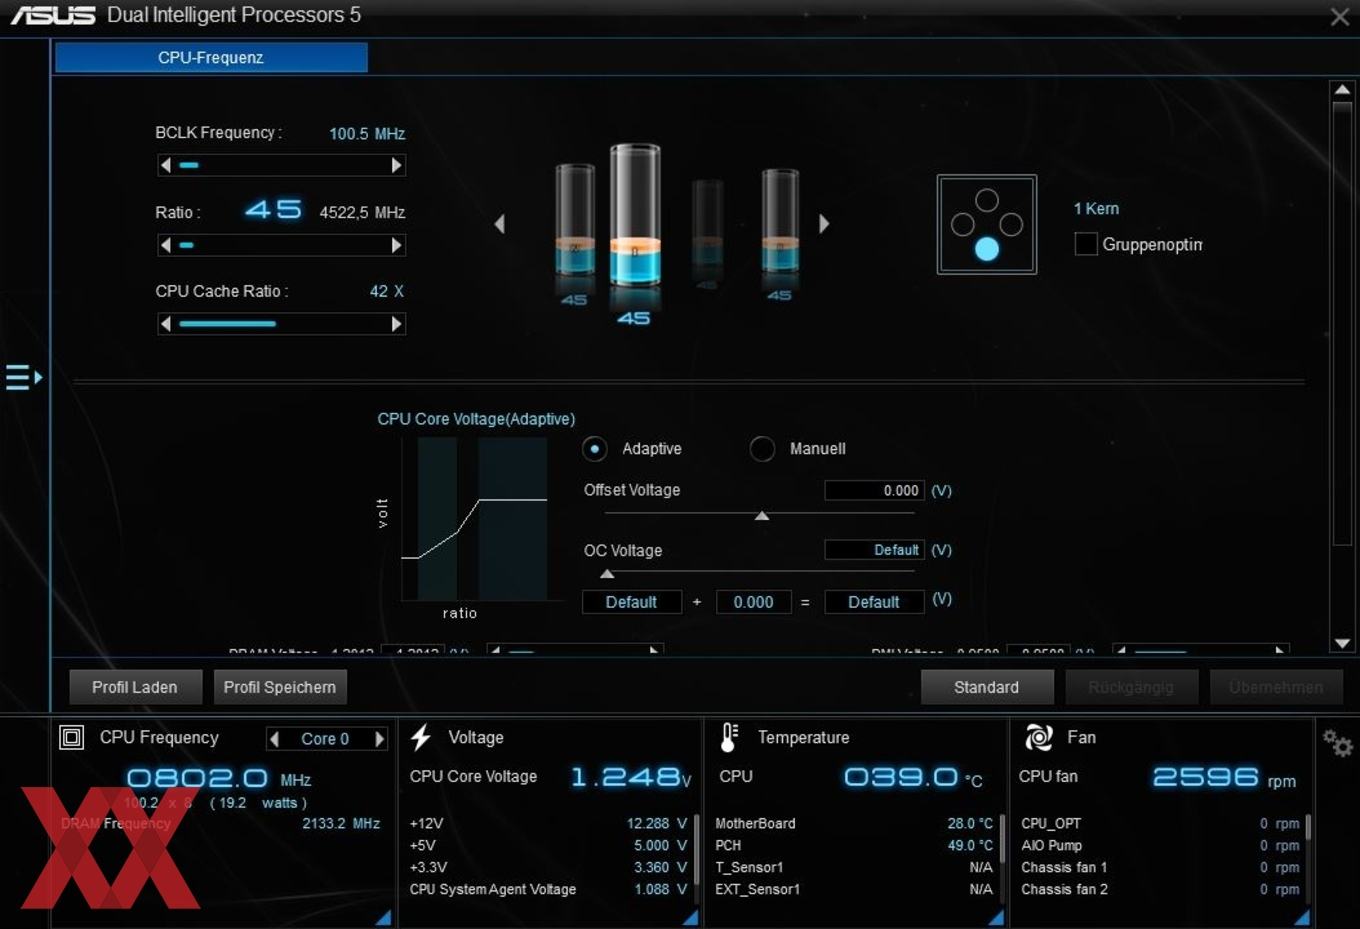Expand the Fan panel corner triangle

click(1301, 917)
